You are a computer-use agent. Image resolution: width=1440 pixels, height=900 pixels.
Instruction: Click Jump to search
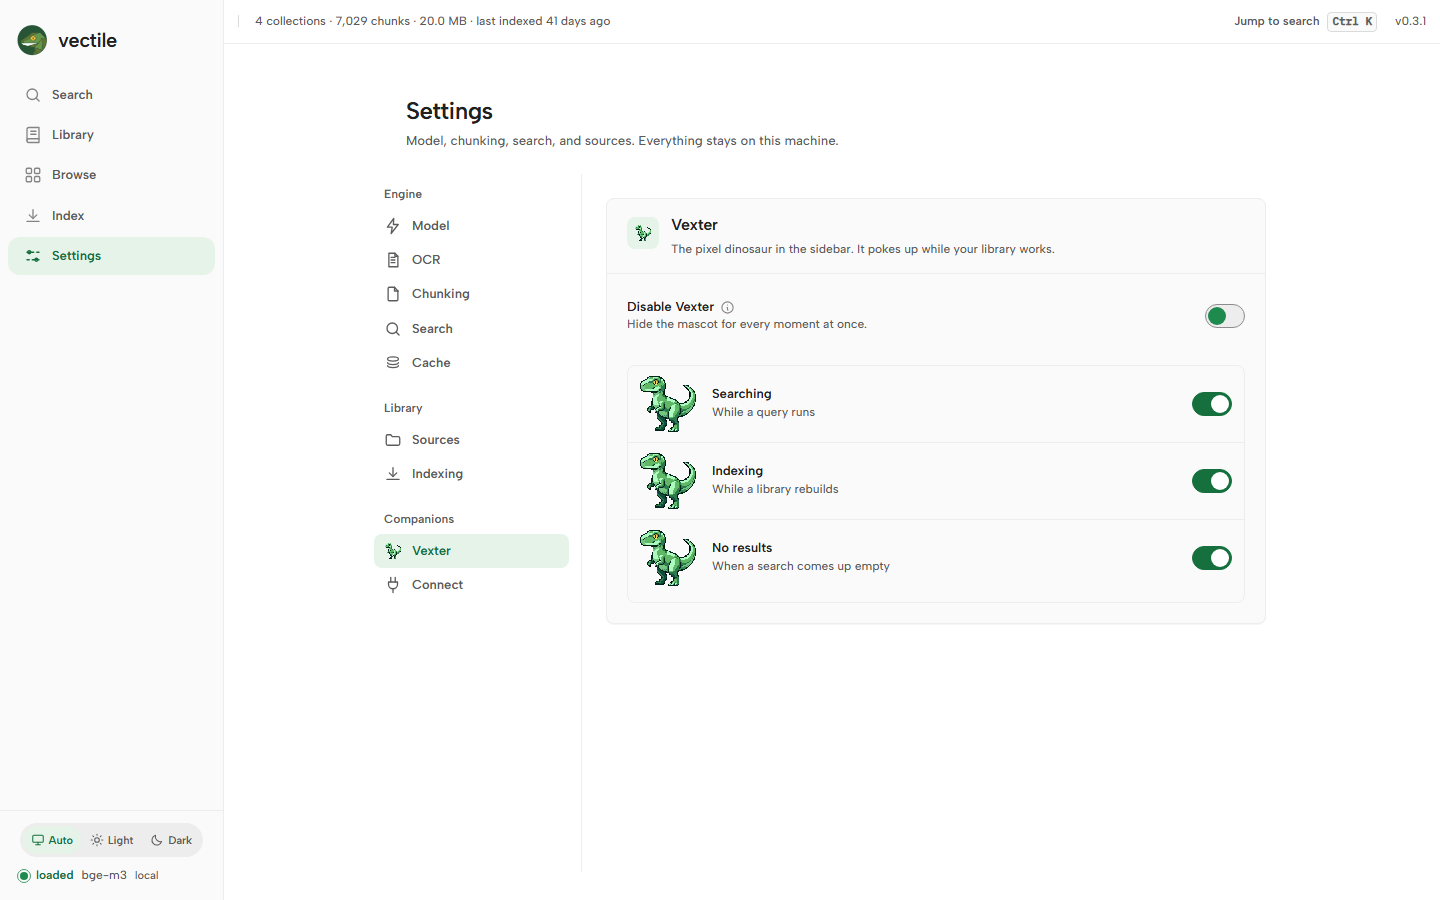click(1276, 21)
